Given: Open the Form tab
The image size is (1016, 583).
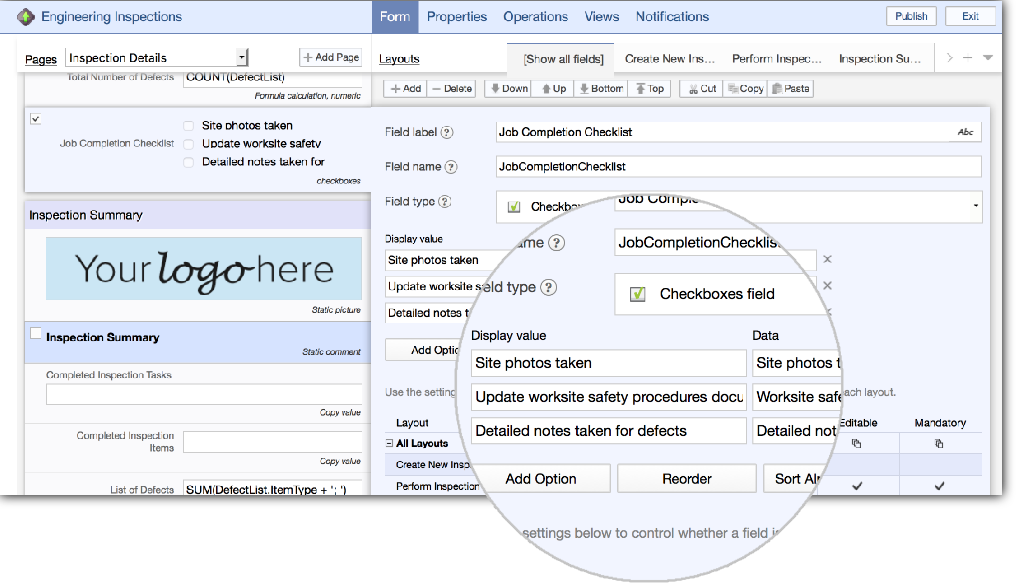Looking at the screenshot, I should tap(395, 17).
